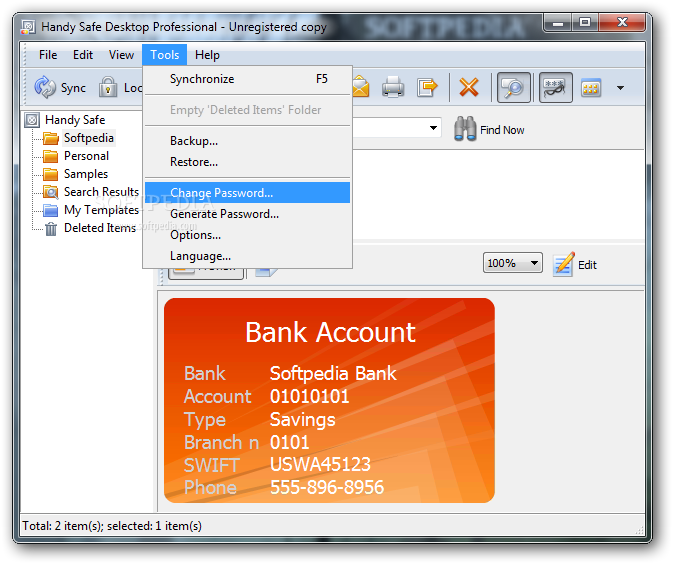Click the Softpedia folder icon
Image resolution: width=673 pixels, height=564 pixels.
tap(51, 138)
